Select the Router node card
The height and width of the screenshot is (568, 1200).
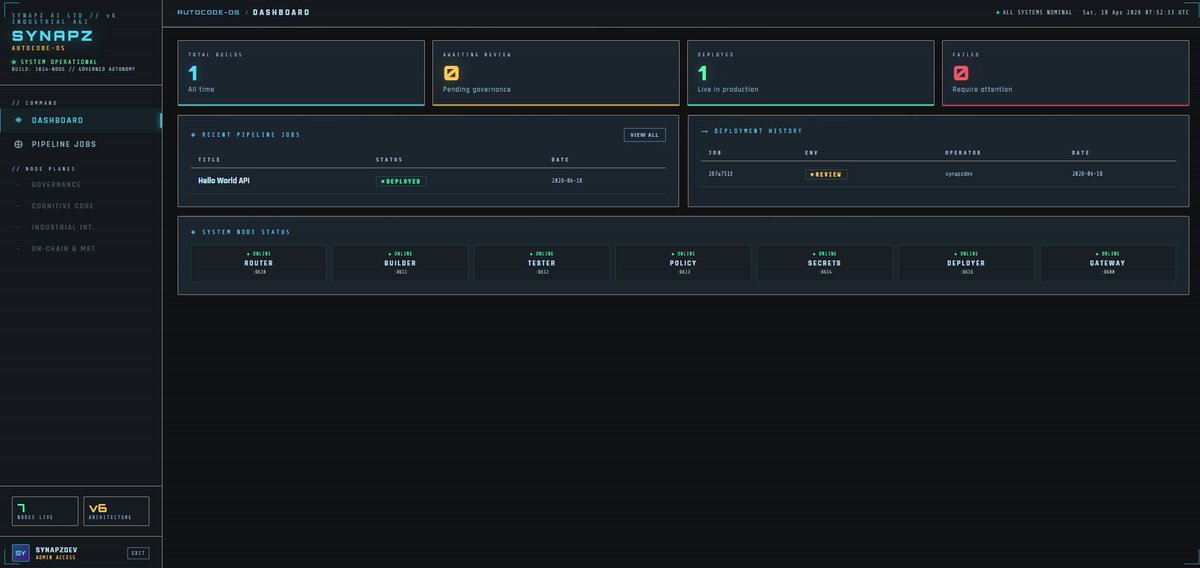tap(259, 263)
